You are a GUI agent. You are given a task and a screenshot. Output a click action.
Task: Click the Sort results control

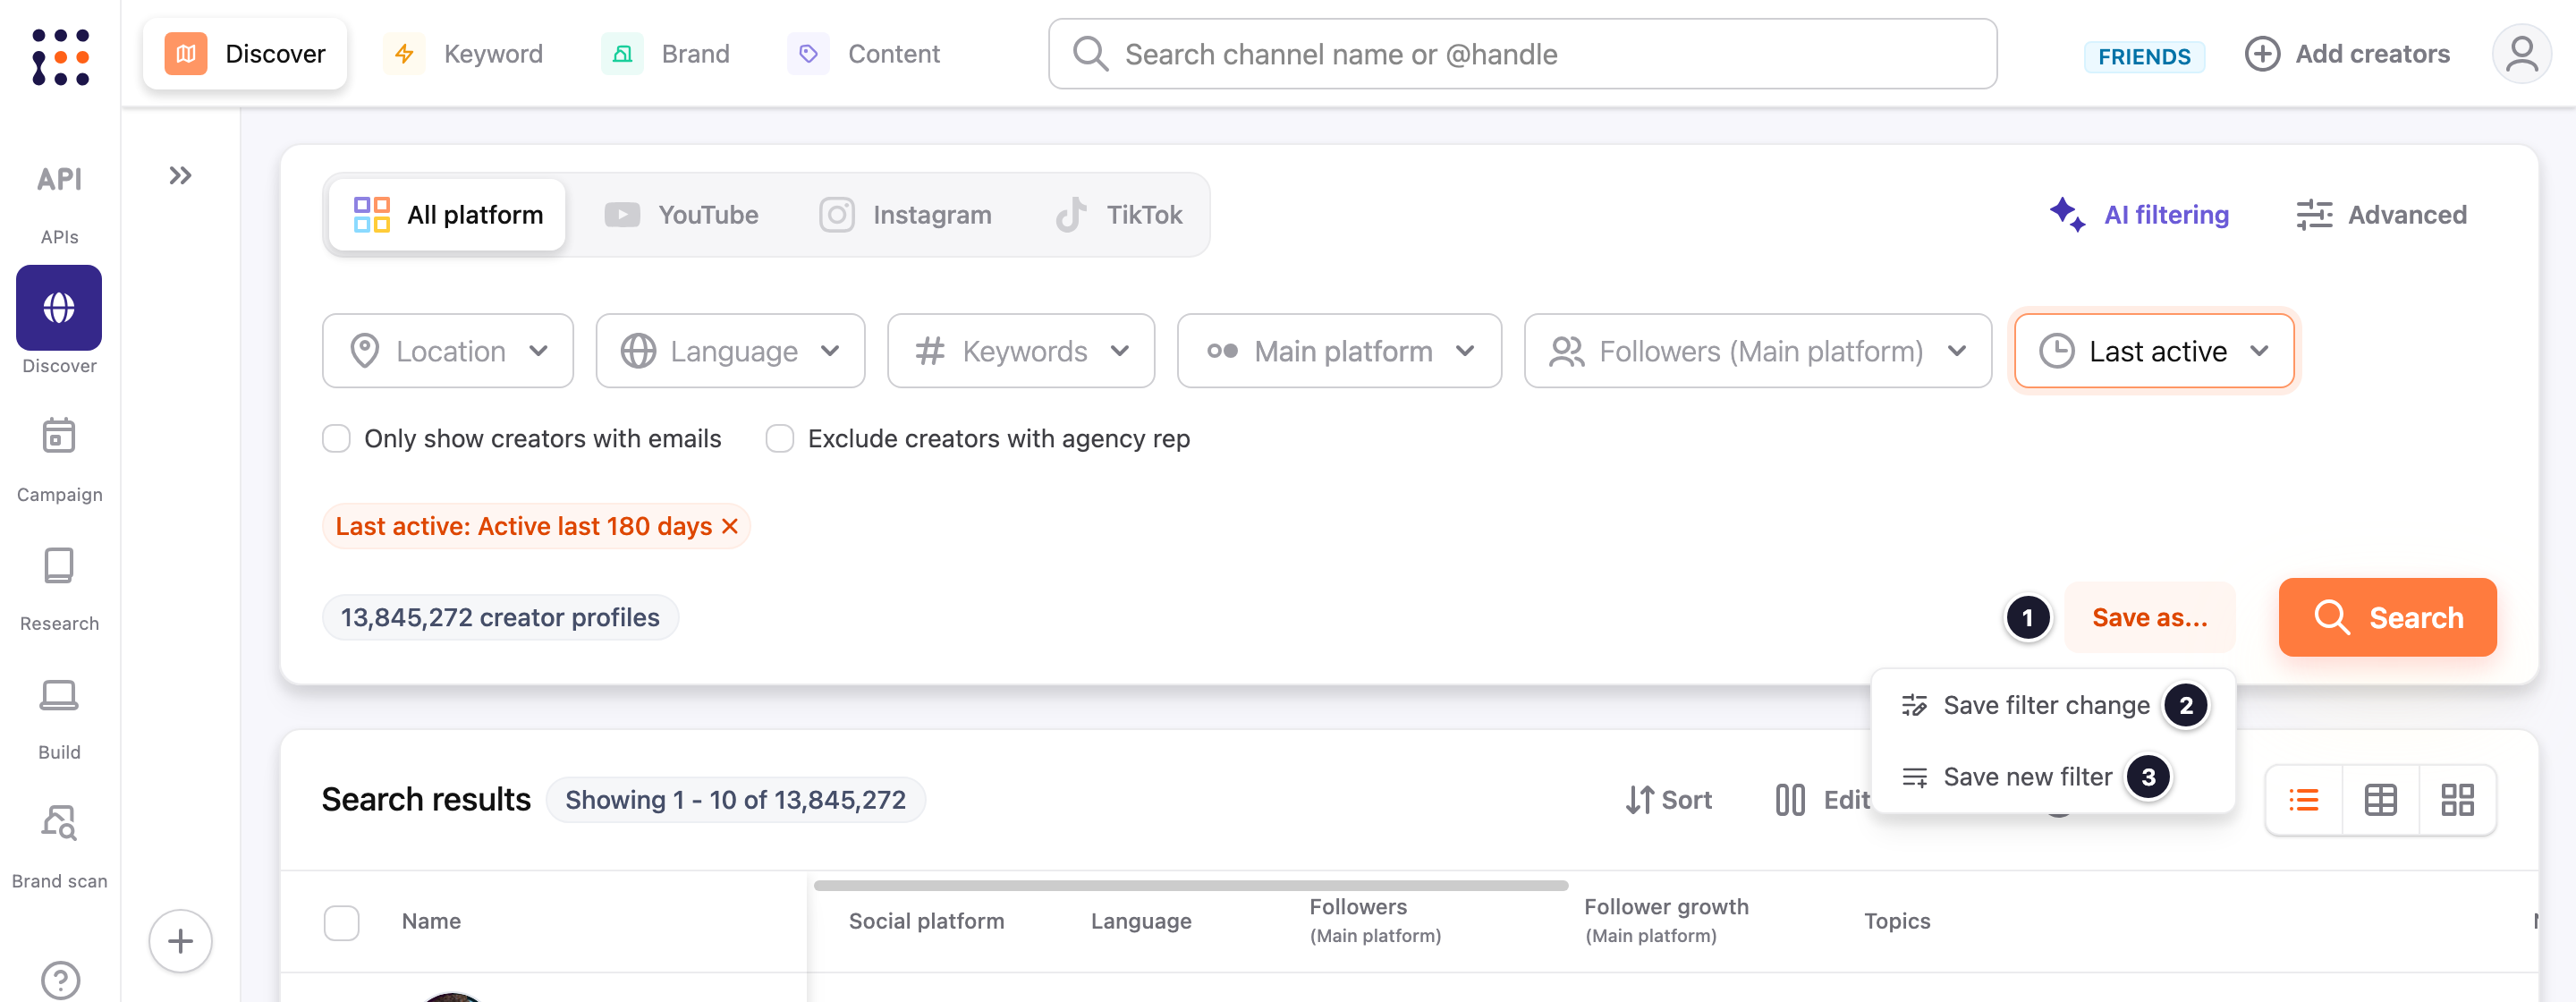[x=1668, y=800]
